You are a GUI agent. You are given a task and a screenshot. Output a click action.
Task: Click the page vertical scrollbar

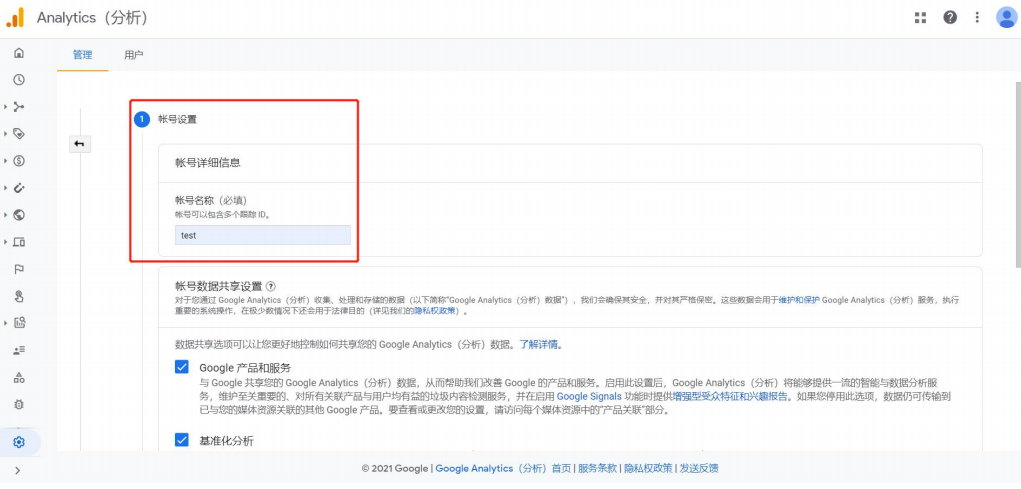[x=1018, y=175]
